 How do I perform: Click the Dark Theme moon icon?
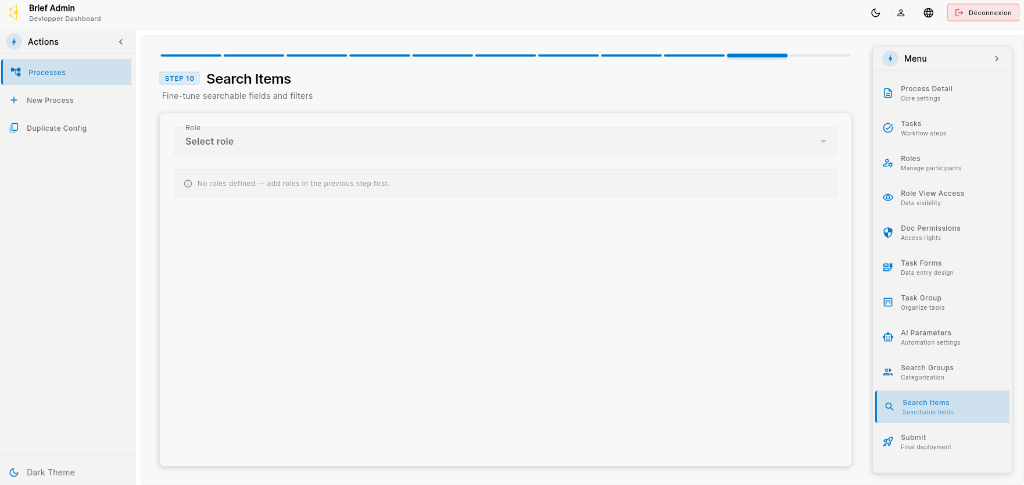tap(14, 472)
